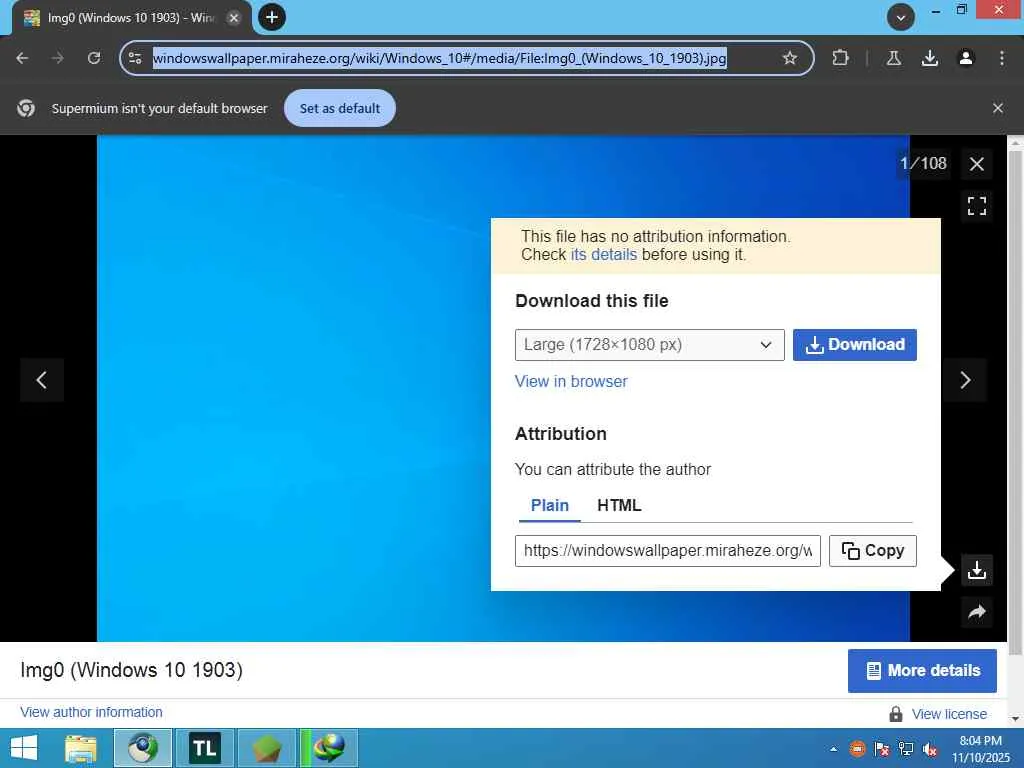Open a new tab with plus button
Viewport: 1024px width, 768px height.
272,17
